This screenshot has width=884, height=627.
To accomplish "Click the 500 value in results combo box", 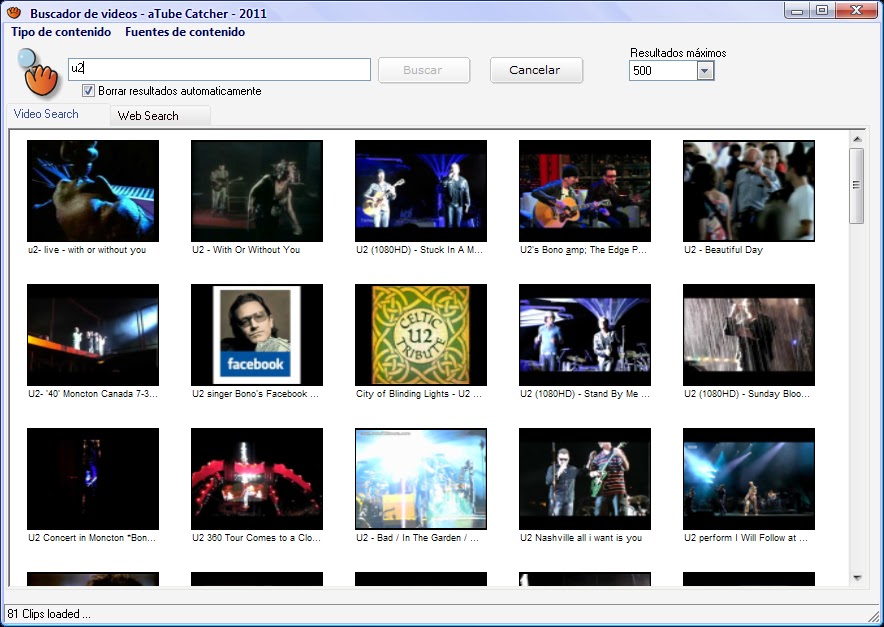I will [x=642, y=70].
